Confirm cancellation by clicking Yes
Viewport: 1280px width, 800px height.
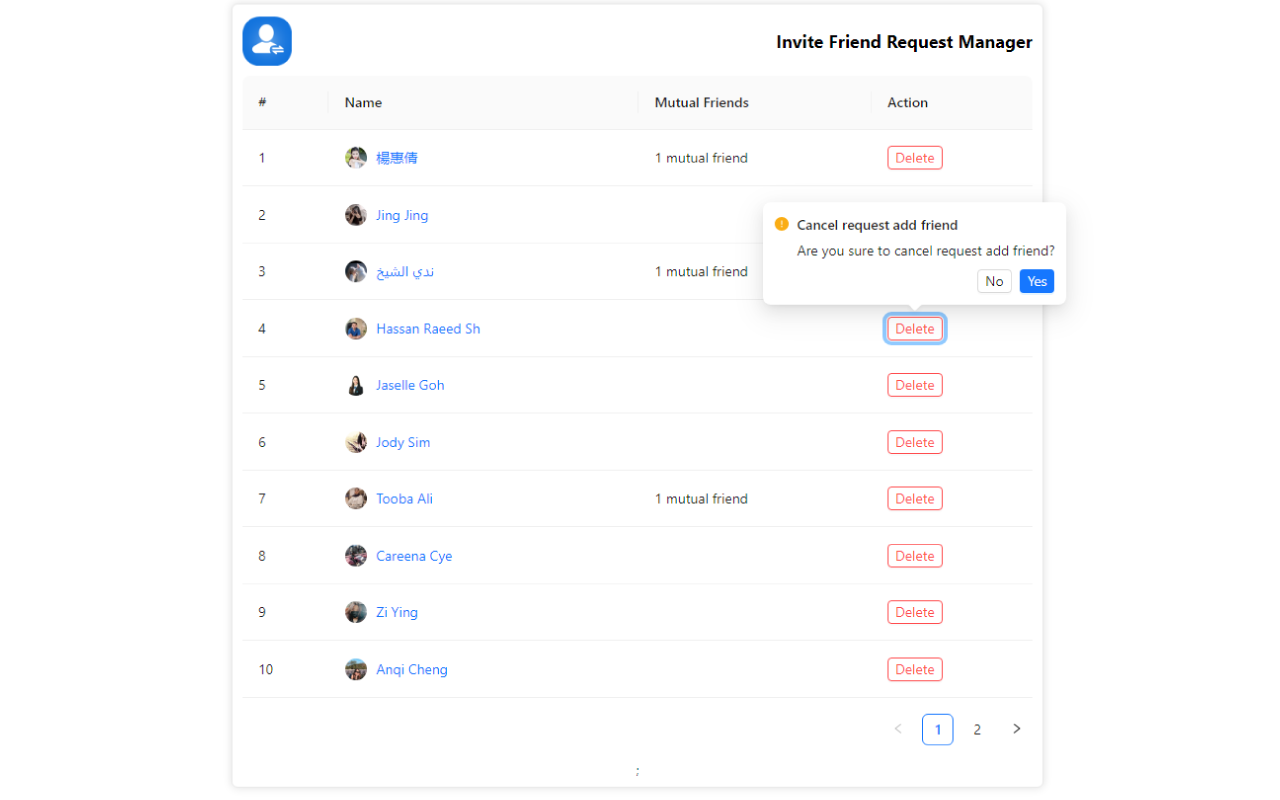(x=1036, y=281)
